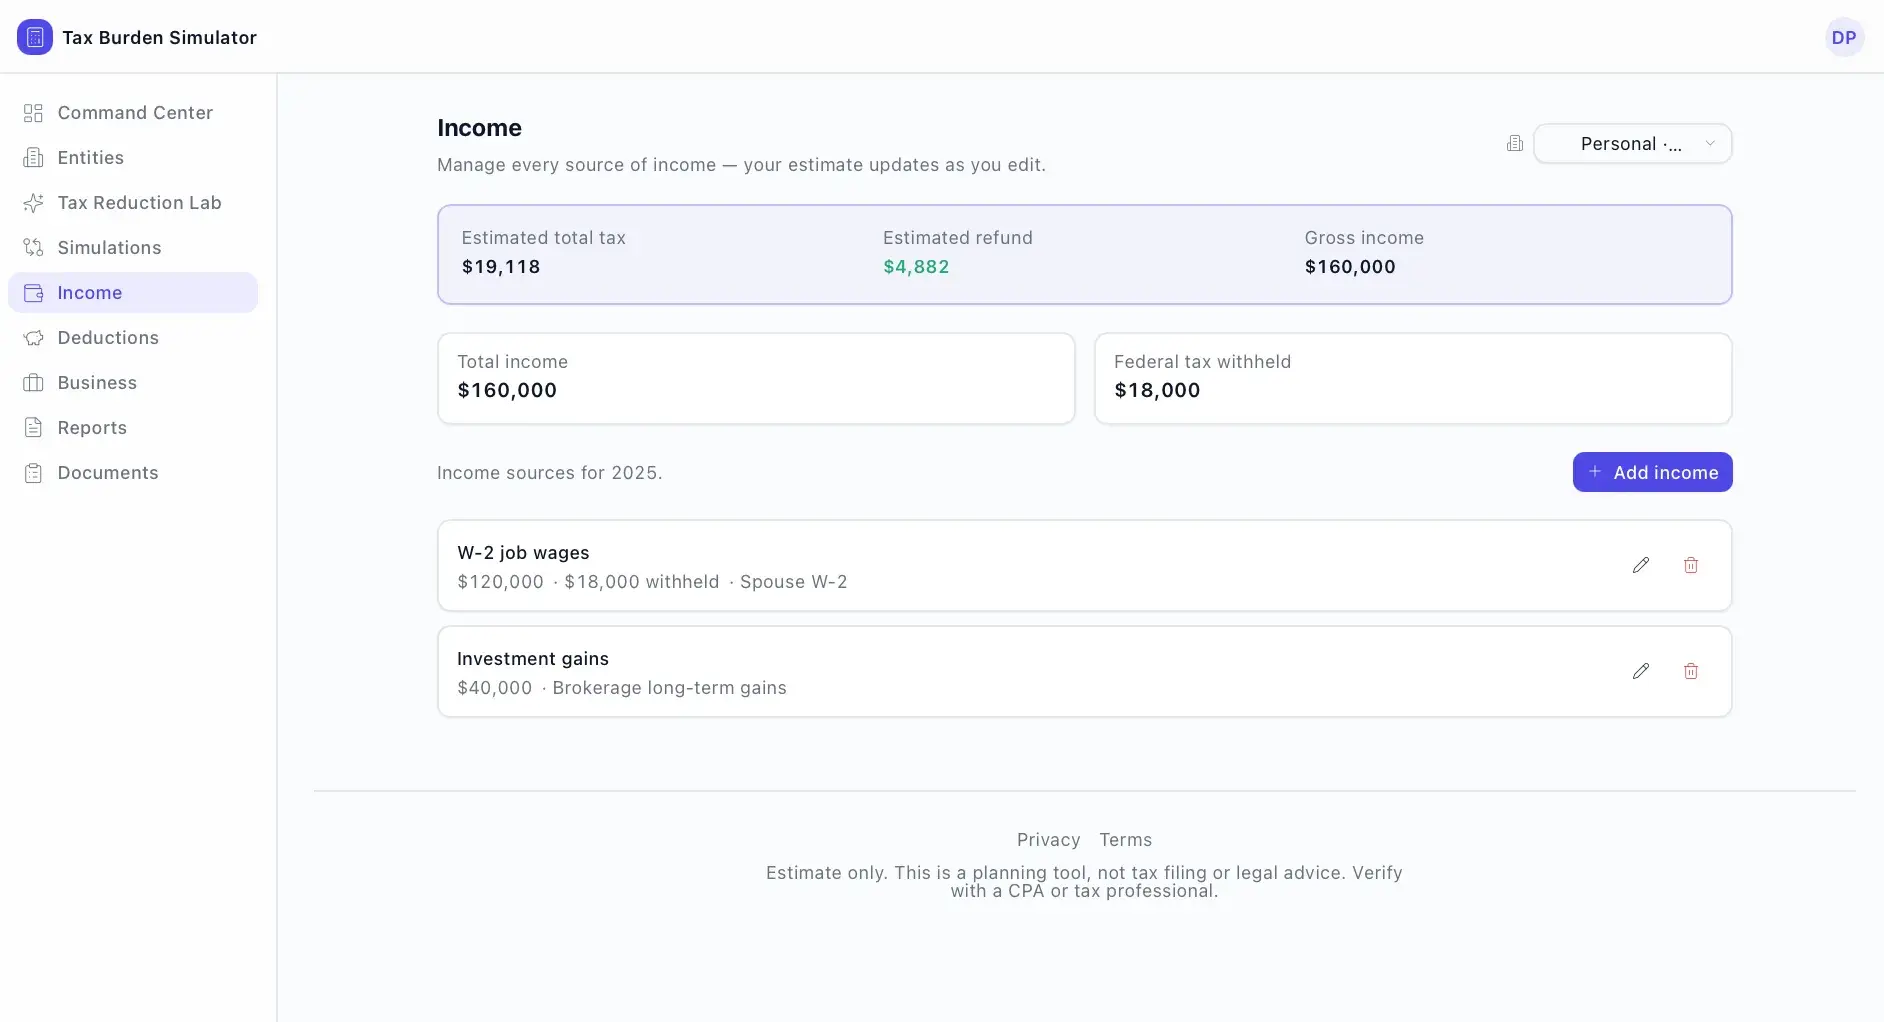Click the Estimated total tax value $19,118
Image resolution: width=1884 pixels, height=1022 pixels.
pos(501,267)
